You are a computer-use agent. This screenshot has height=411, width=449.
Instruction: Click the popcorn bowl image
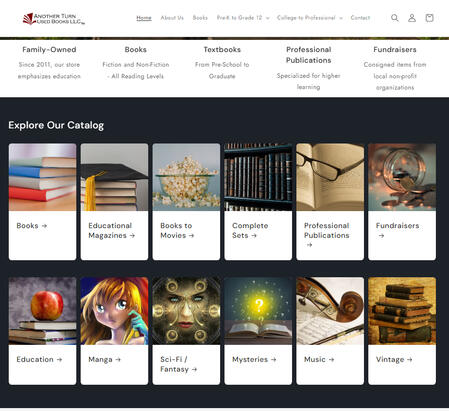pos(186,177)
